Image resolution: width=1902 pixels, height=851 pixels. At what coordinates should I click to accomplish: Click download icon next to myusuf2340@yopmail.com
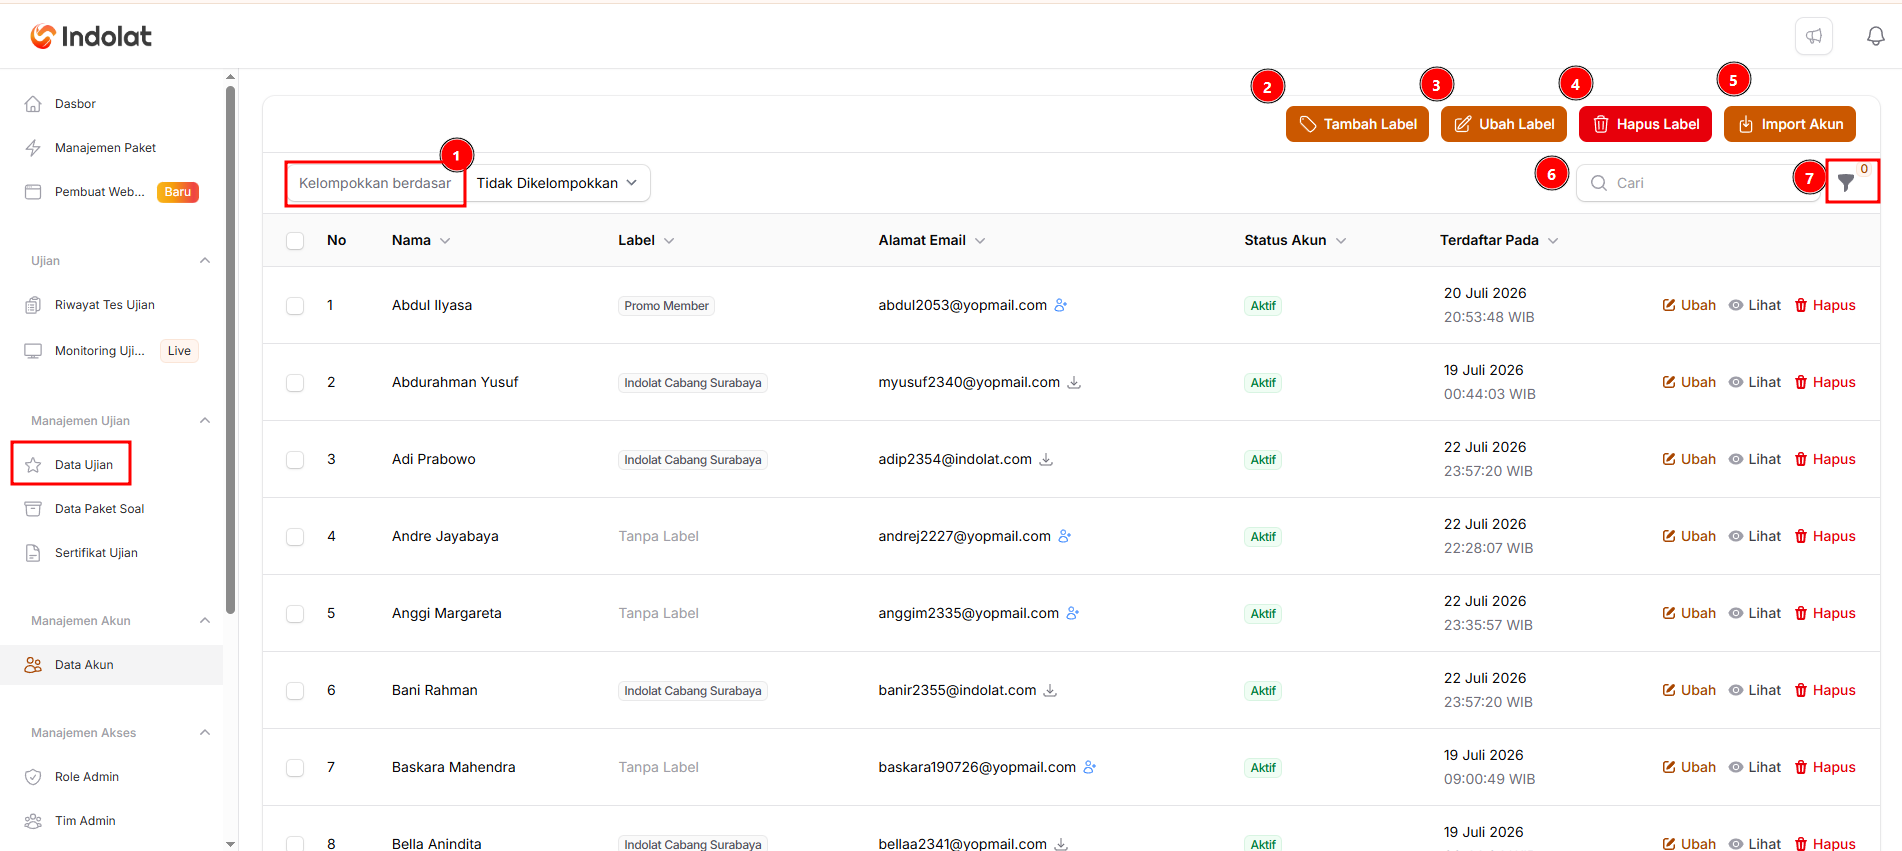1074,382
